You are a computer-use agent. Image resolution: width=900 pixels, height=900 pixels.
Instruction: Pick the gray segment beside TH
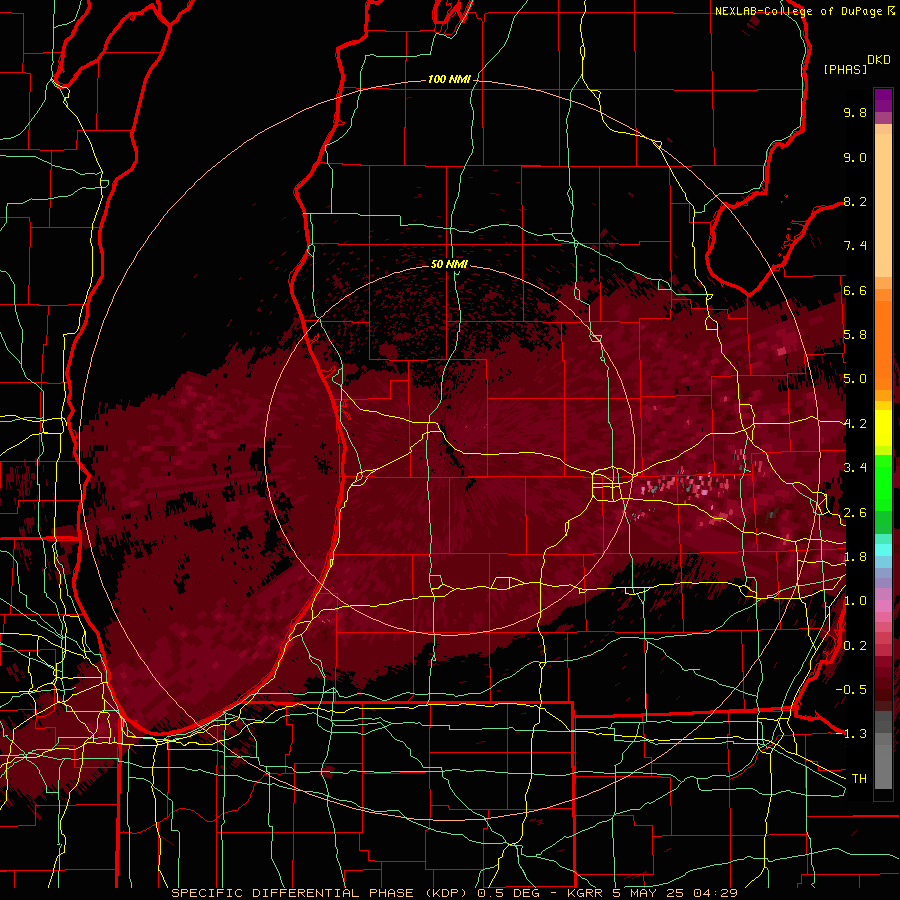[x=883, y=766]
